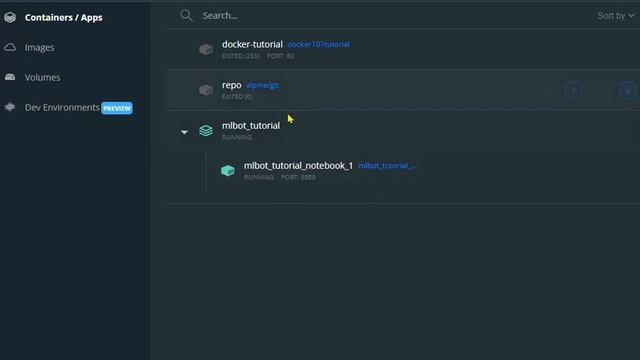Click the search magnifier icon

tap(186, 16)
